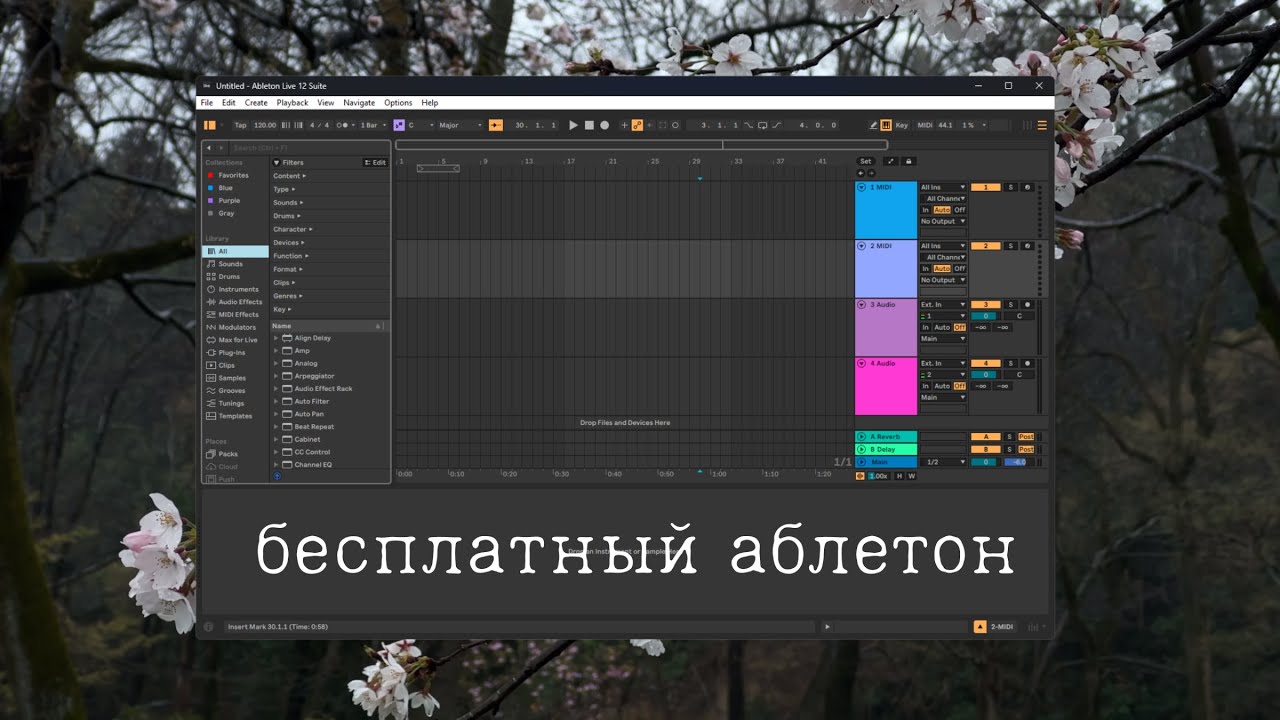This screenshot has height=720, width=1280.
Task: Click the Tap tempo button
Action: coord(240,125)
